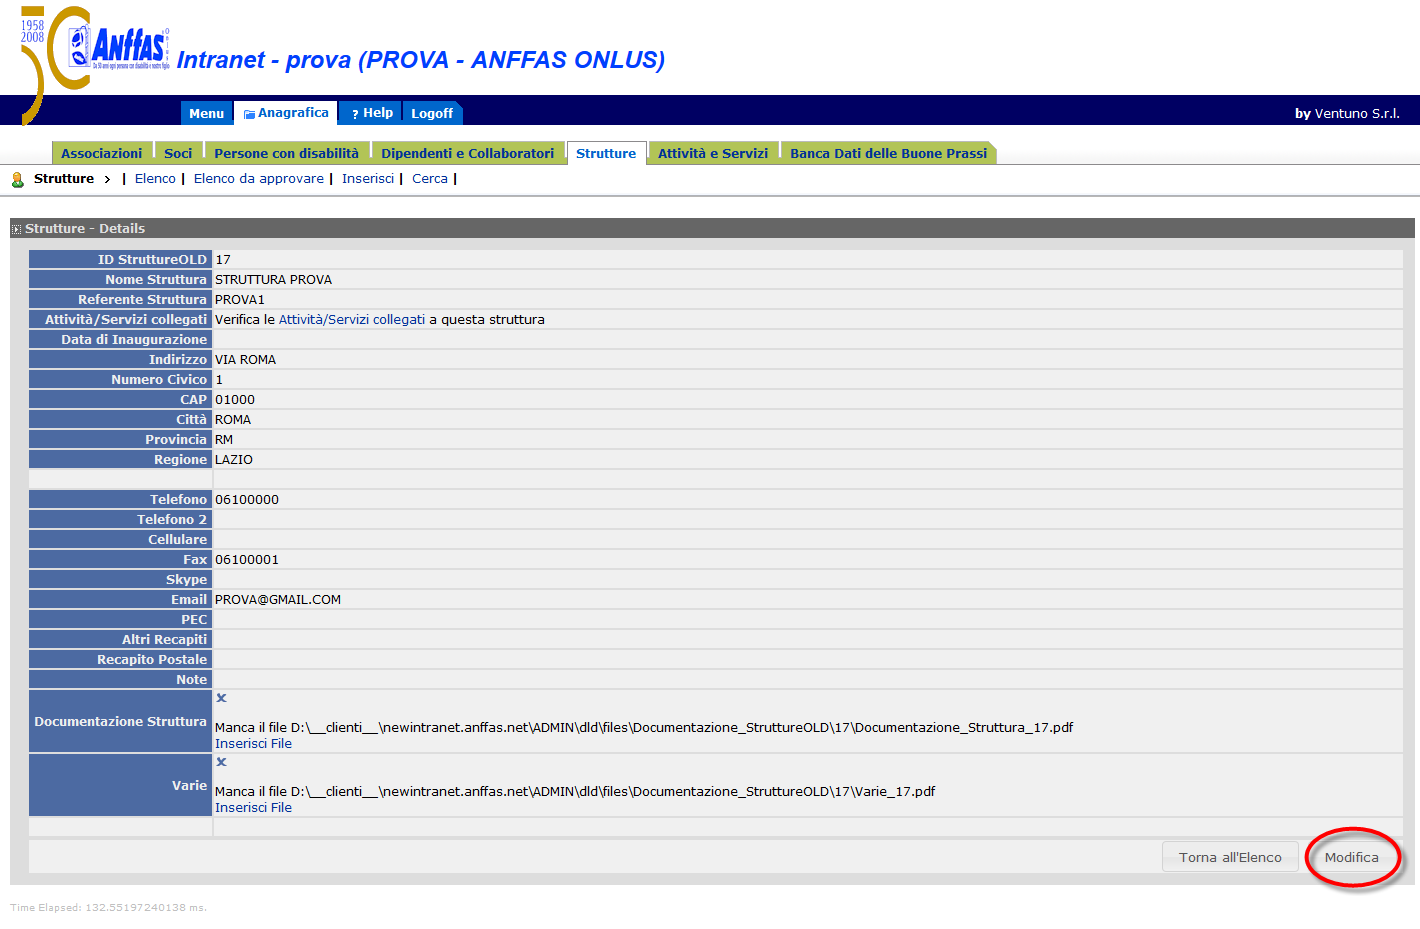Viewport: 1420px width, 929px height.
Task: Click the missing Documentazione_Struttura_17.pdf path text
Action: (x=644, y=728)
